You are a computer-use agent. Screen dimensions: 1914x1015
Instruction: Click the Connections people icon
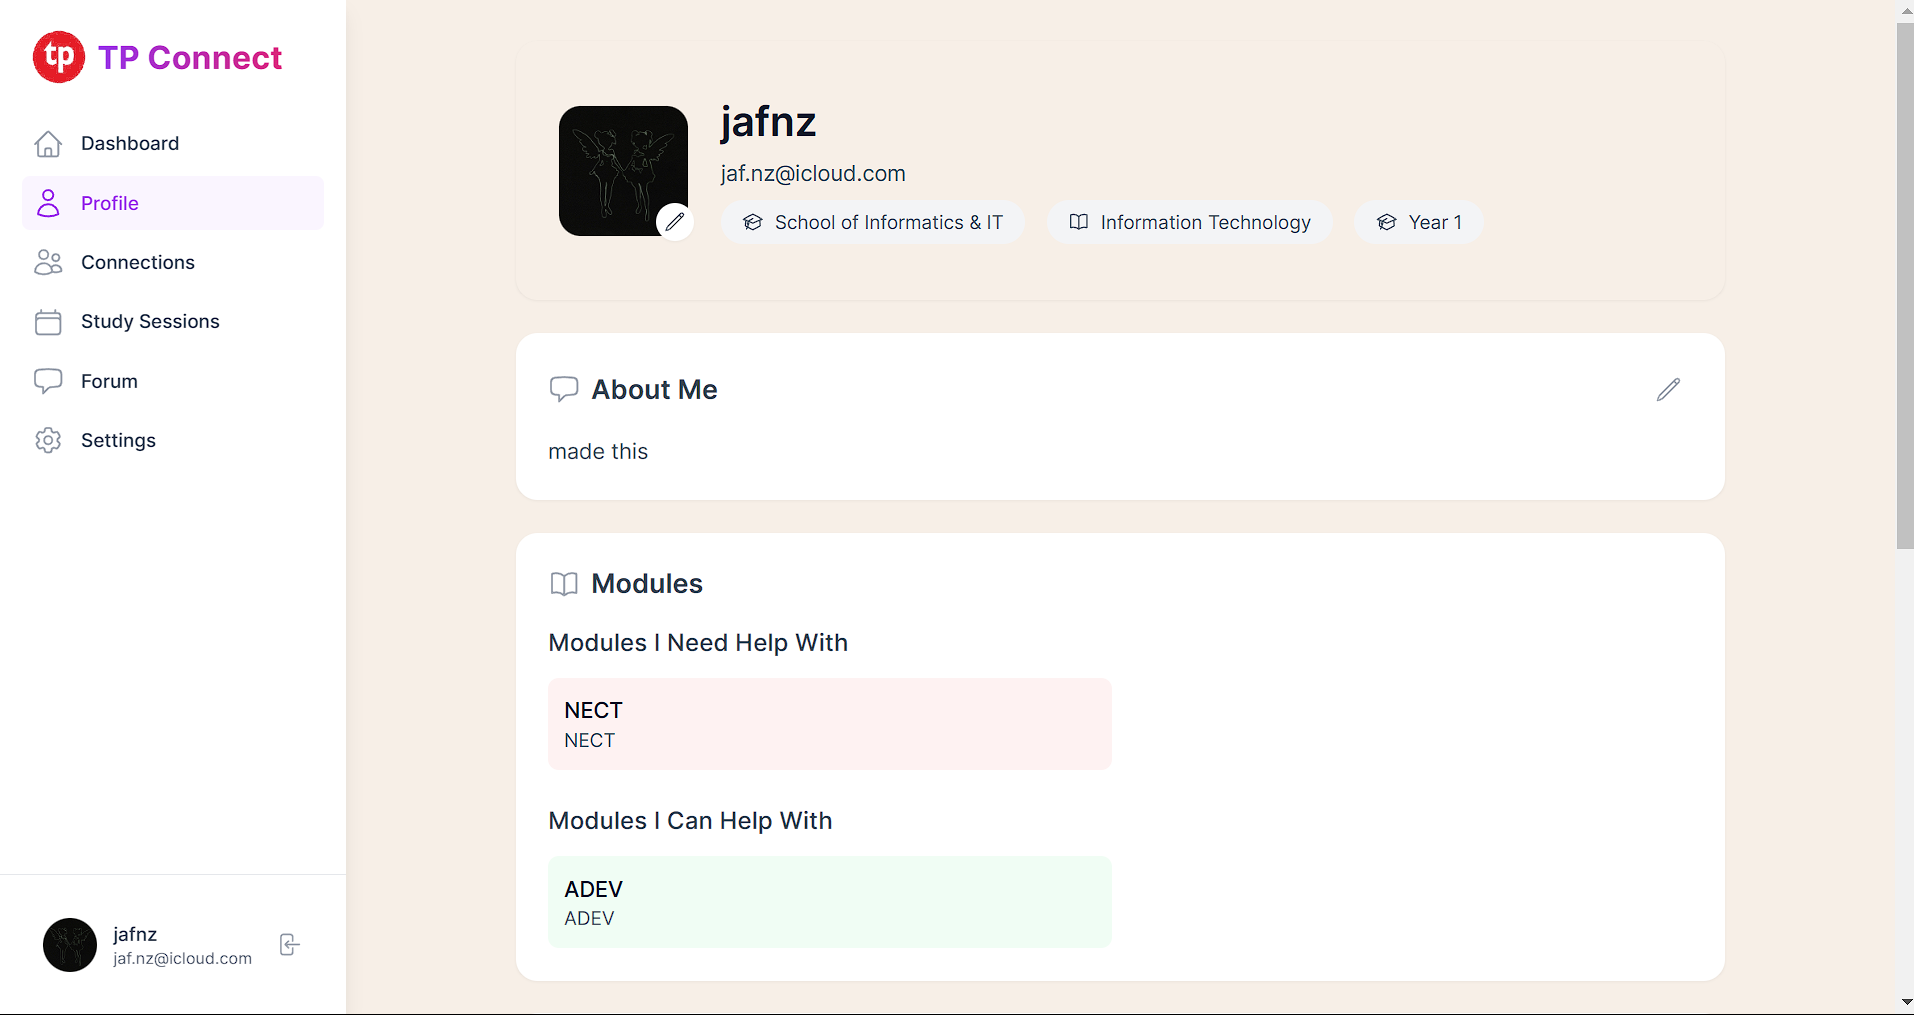(47, 262)
